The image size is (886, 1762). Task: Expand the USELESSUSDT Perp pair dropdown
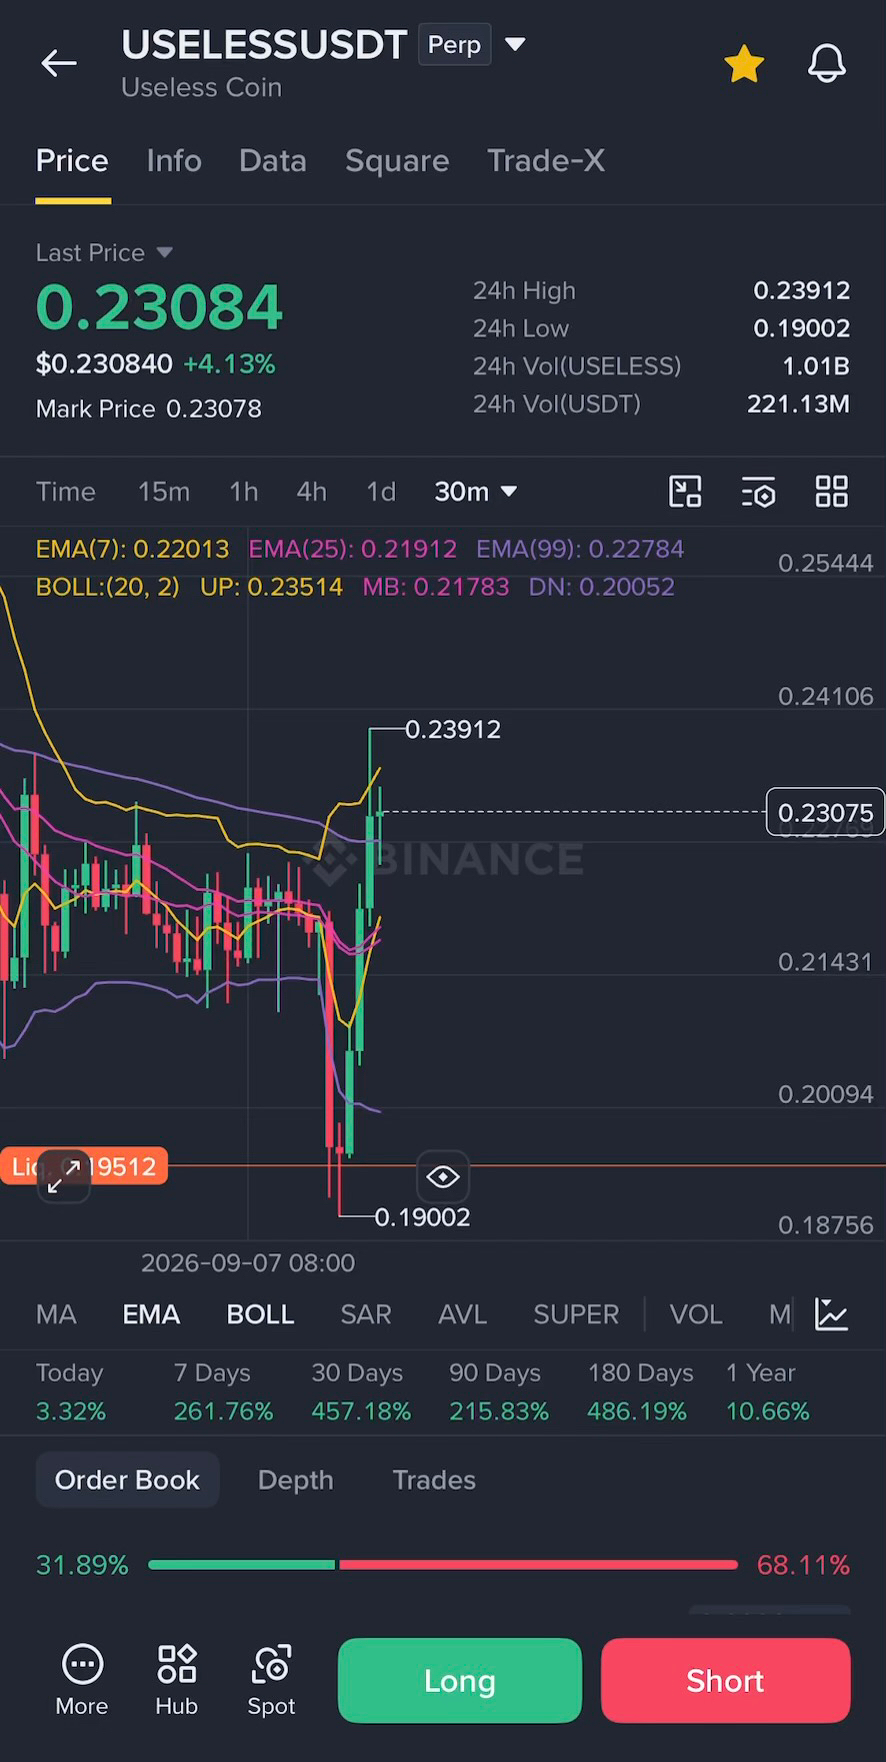pos(515,44)
